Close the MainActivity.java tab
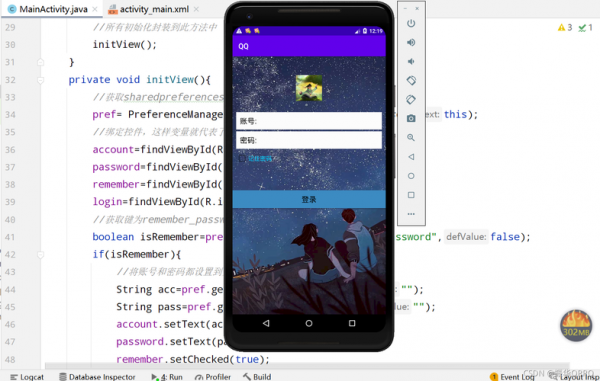This screenshot has height=381, width=600. [95, 9]
